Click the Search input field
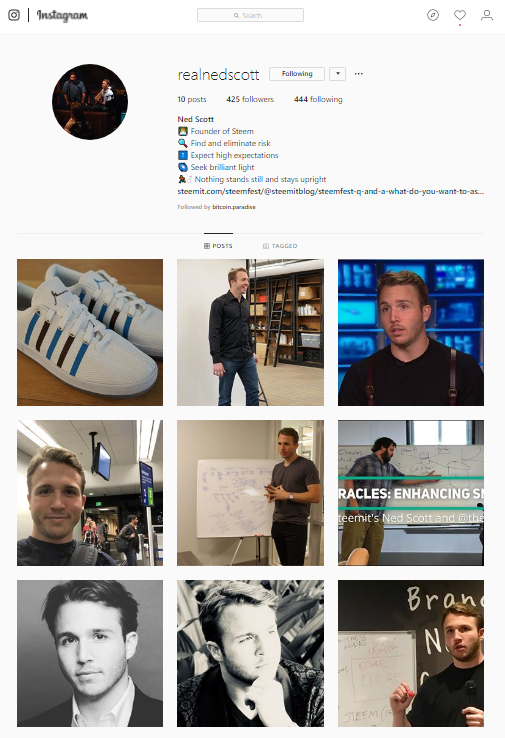 pyautogui.click(x=250, y=15)
